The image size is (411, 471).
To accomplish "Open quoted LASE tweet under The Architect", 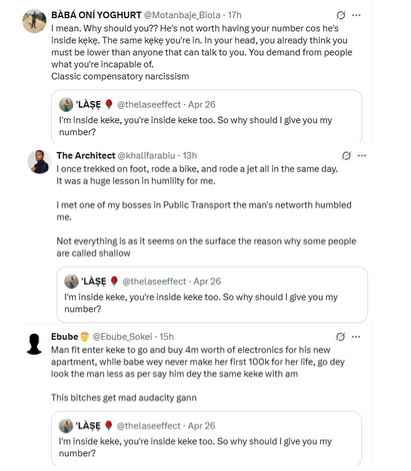I will click(212, 294).
